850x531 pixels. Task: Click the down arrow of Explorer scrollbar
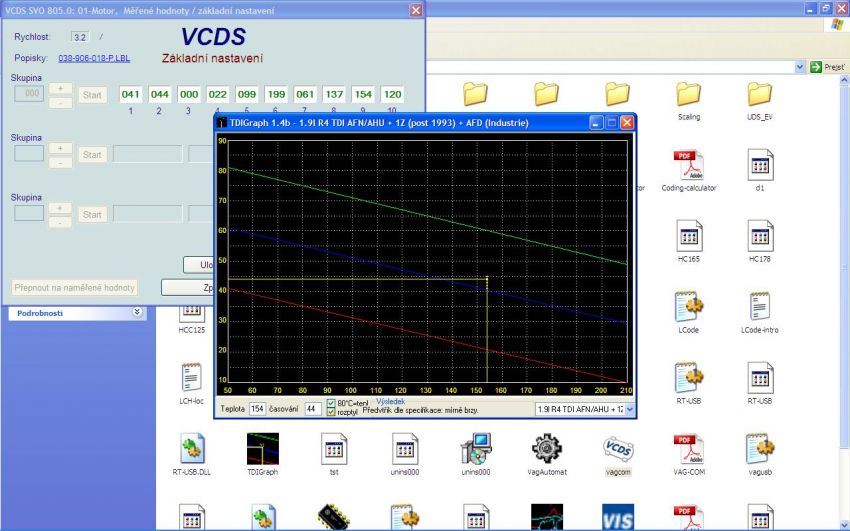pos(845,526)
